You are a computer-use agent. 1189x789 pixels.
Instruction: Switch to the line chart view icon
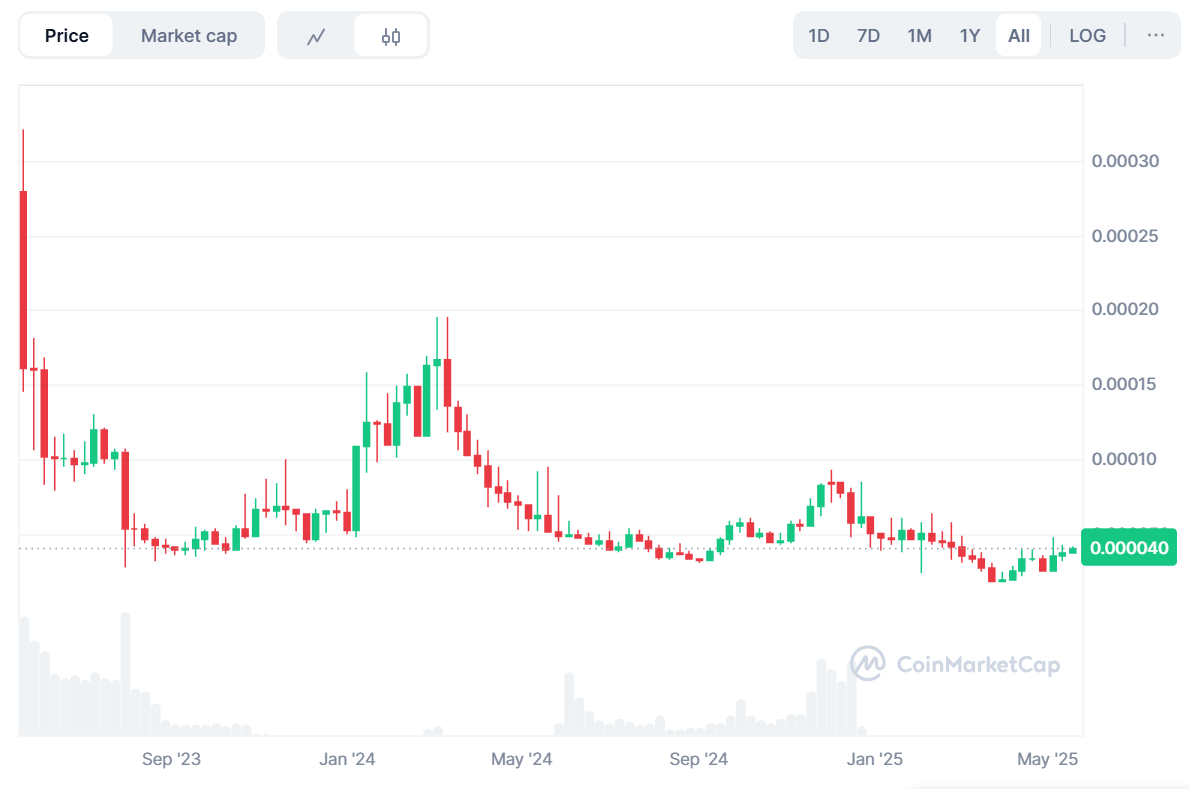(x=316, y=36)
